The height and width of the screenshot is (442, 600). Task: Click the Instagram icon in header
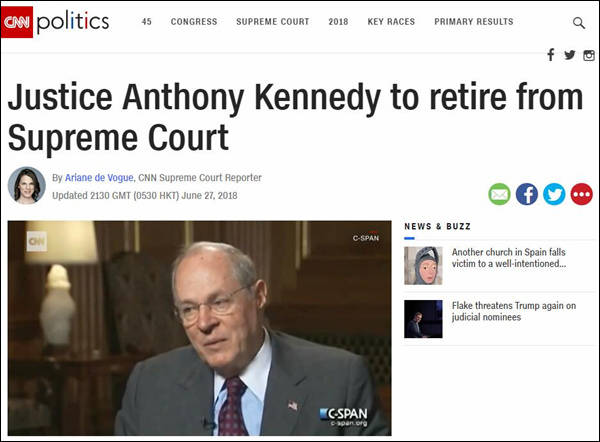tap(589, 55)
